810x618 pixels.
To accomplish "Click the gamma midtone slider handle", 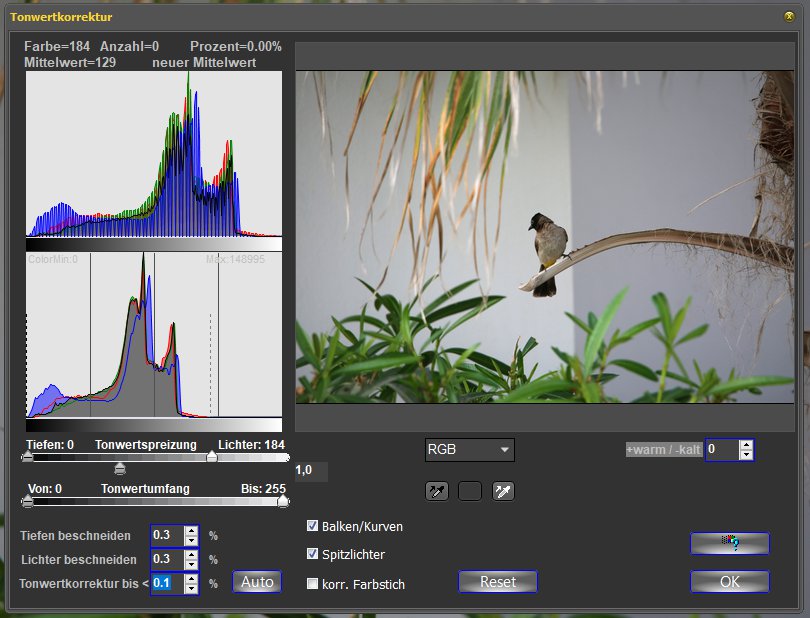I will click(120, 468).
